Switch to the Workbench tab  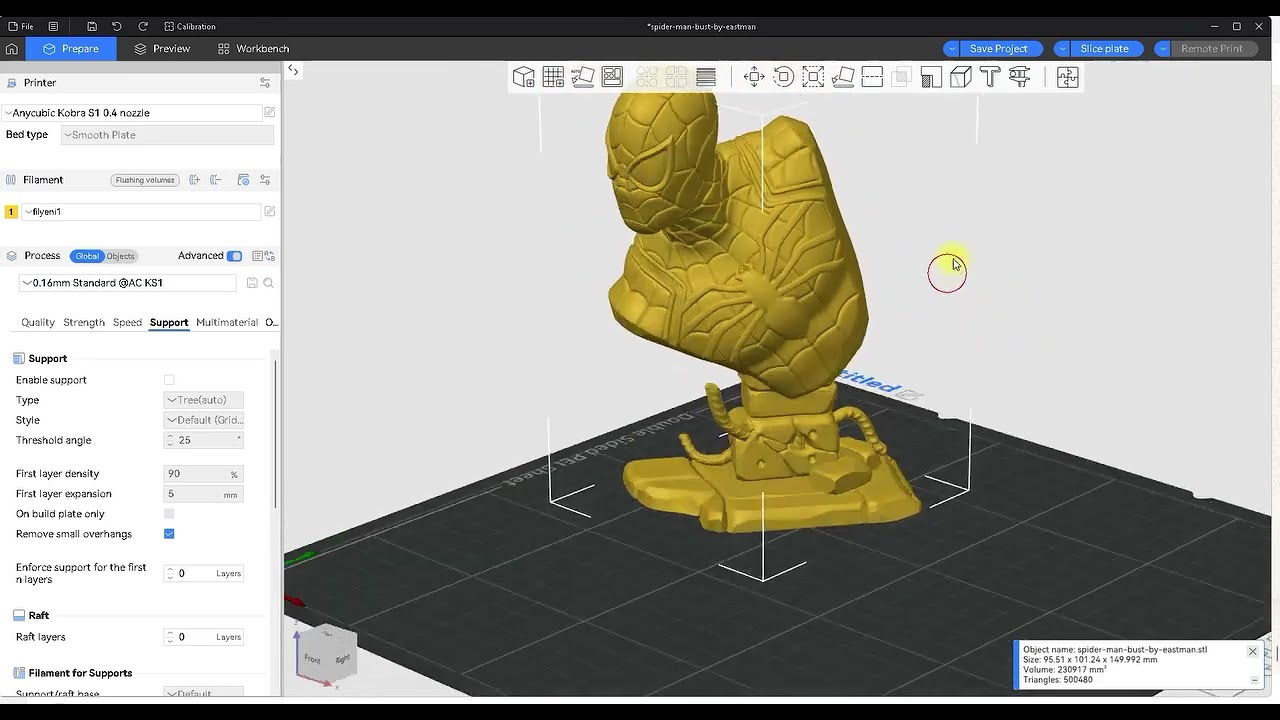253,48
